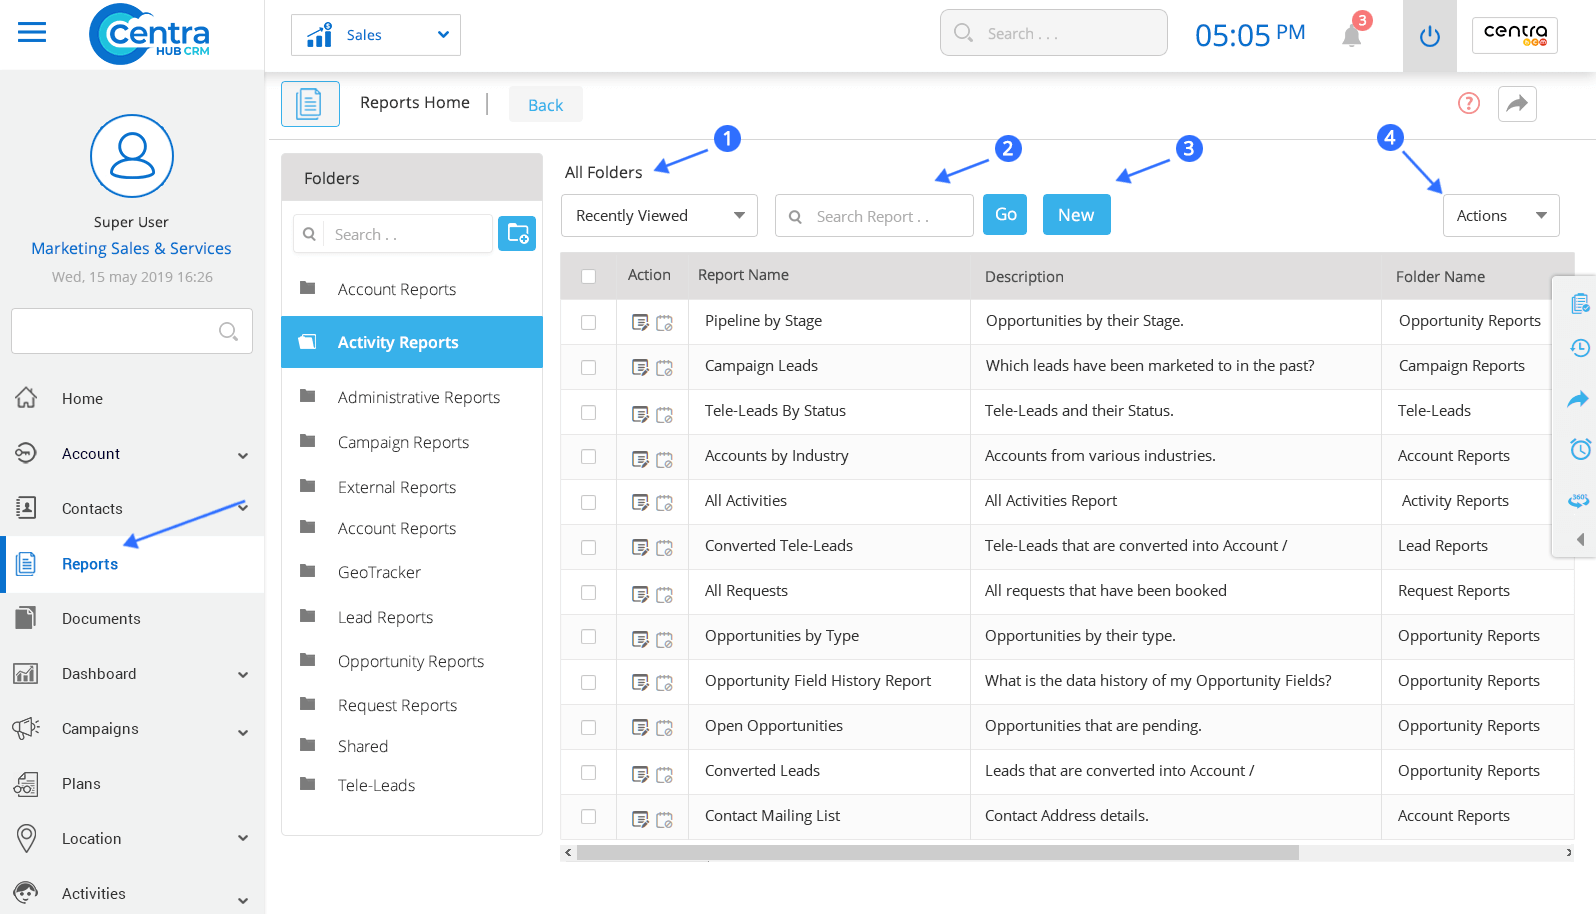Click the history clock icon in side panel
1596x914 pixels.
[x=1580, y=348]
